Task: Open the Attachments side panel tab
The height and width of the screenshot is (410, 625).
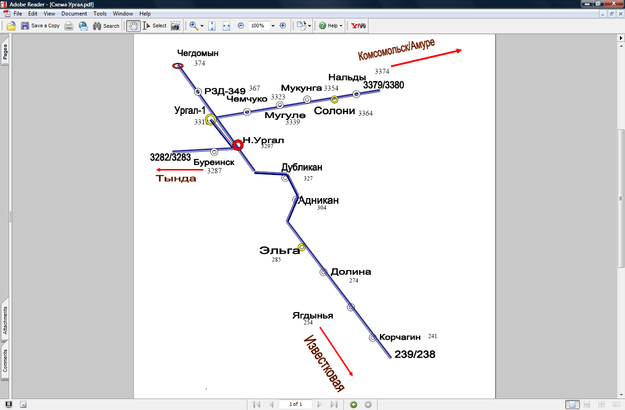Action: pos(5,320)
